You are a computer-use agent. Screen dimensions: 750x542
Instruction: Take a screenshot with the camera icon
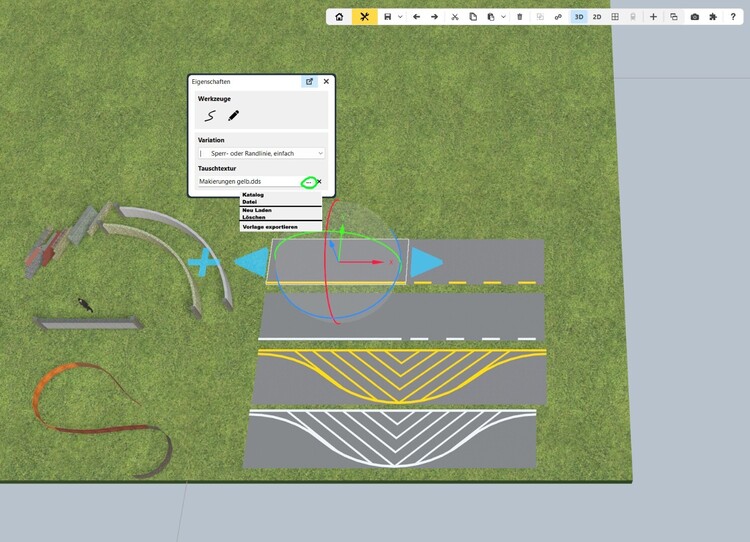(x=695, y=17)
